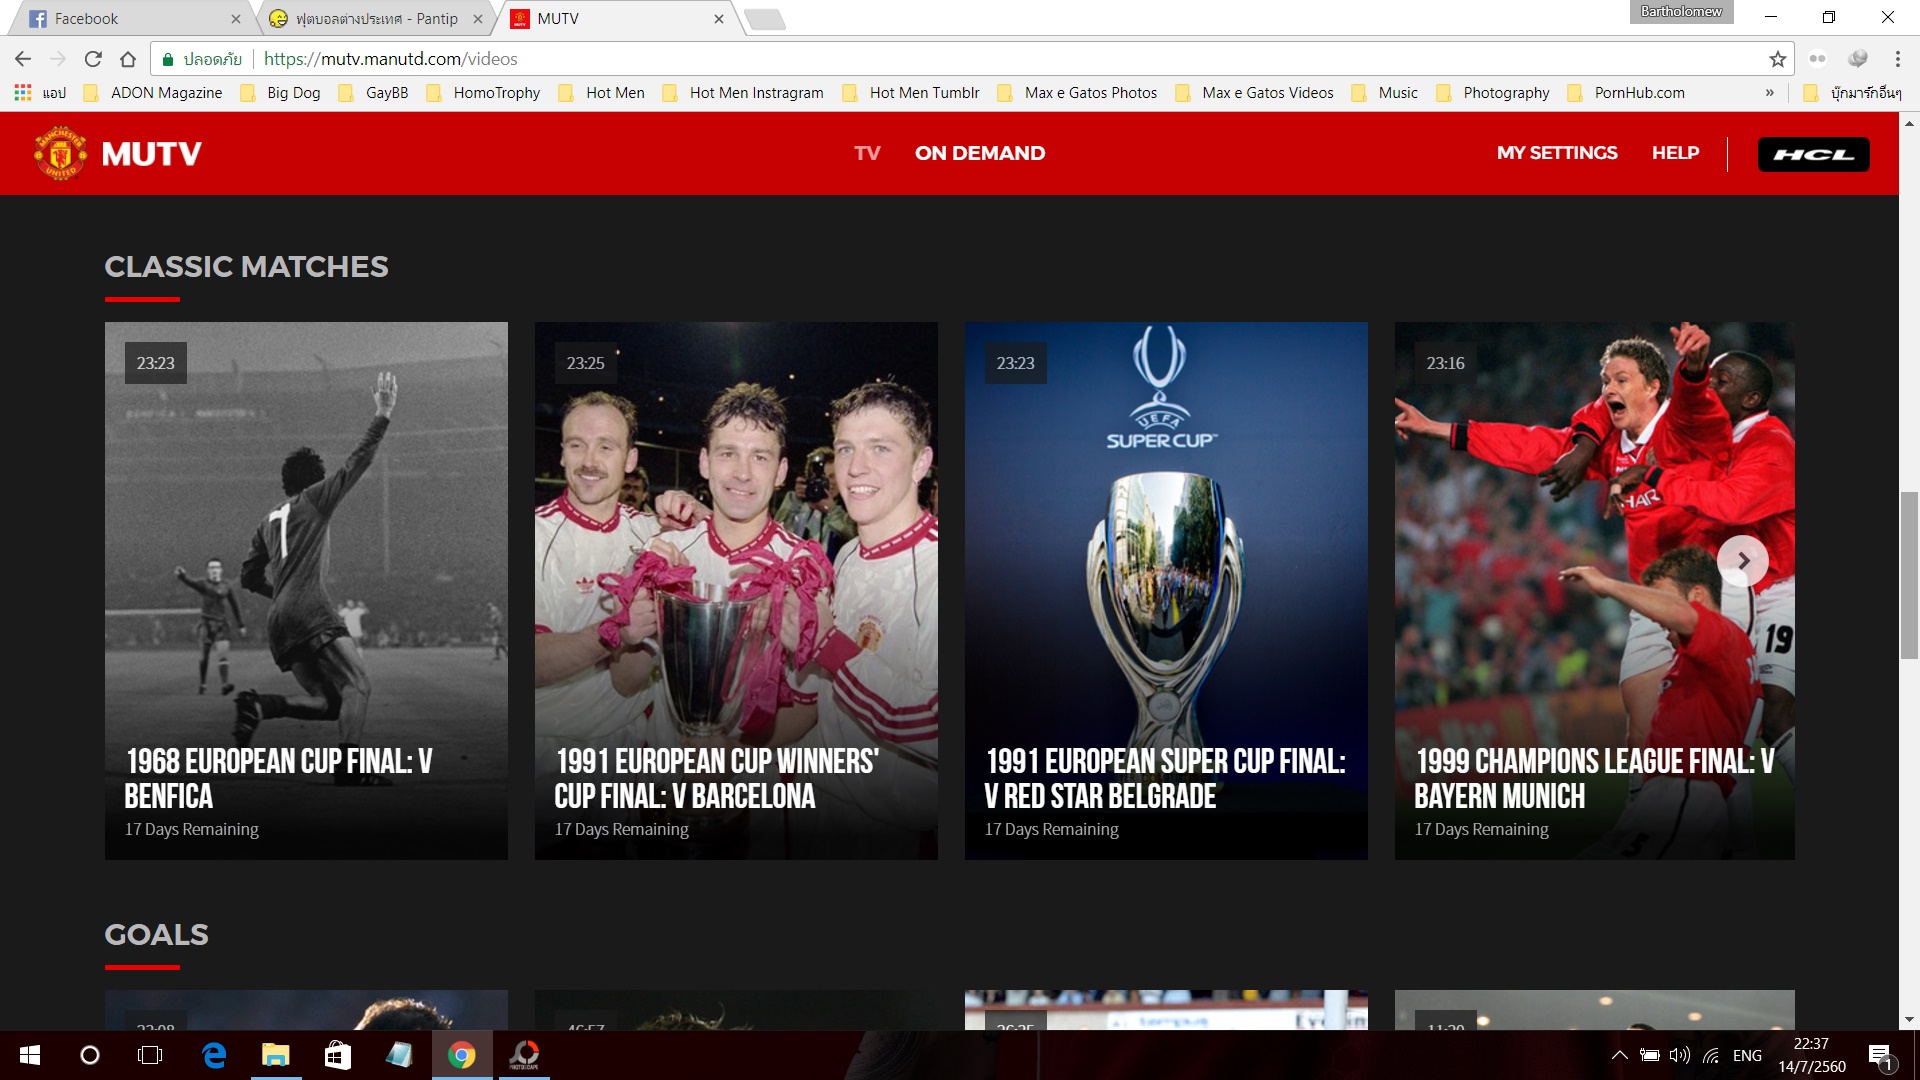Open the Max e Gatos Photos bookmark folder

pyautogui.click(x=1077, y=93)
